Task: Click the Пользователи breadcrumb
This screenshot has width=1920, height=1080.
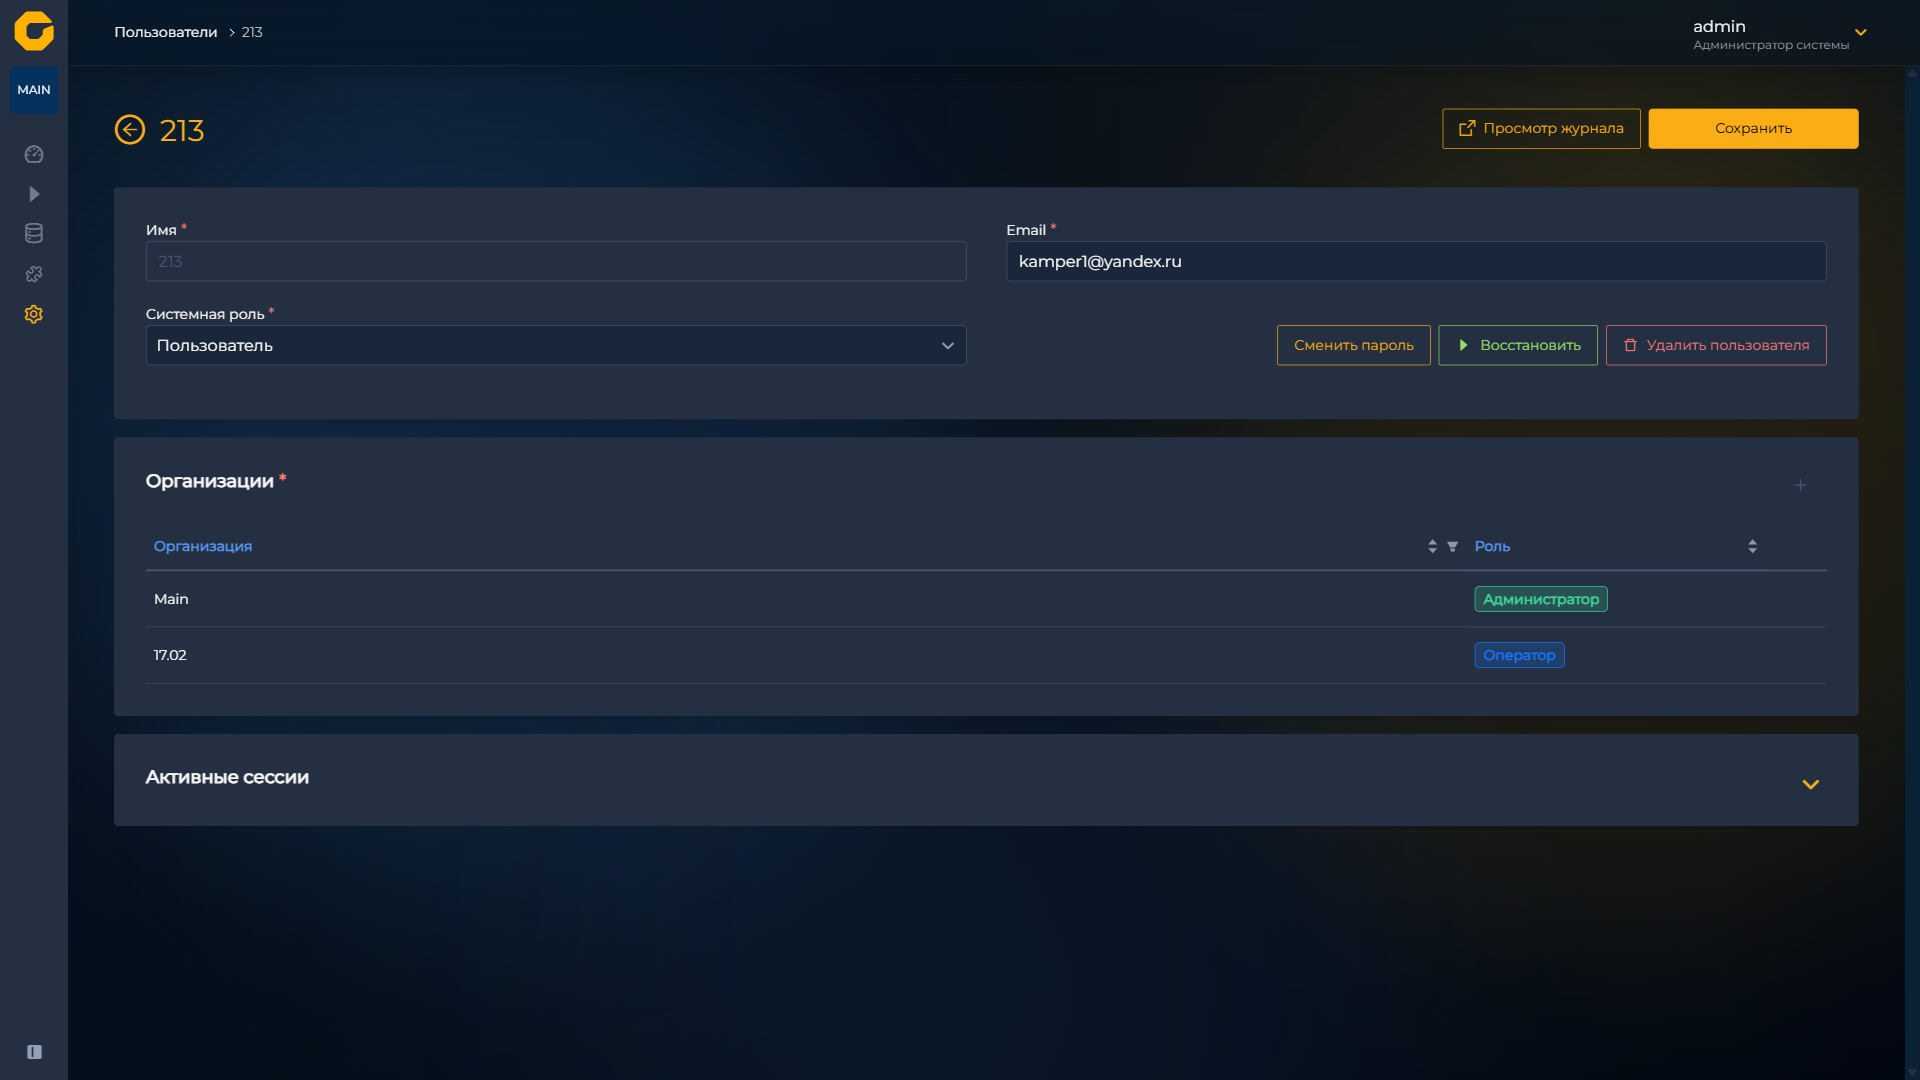Action: (166, 32)
